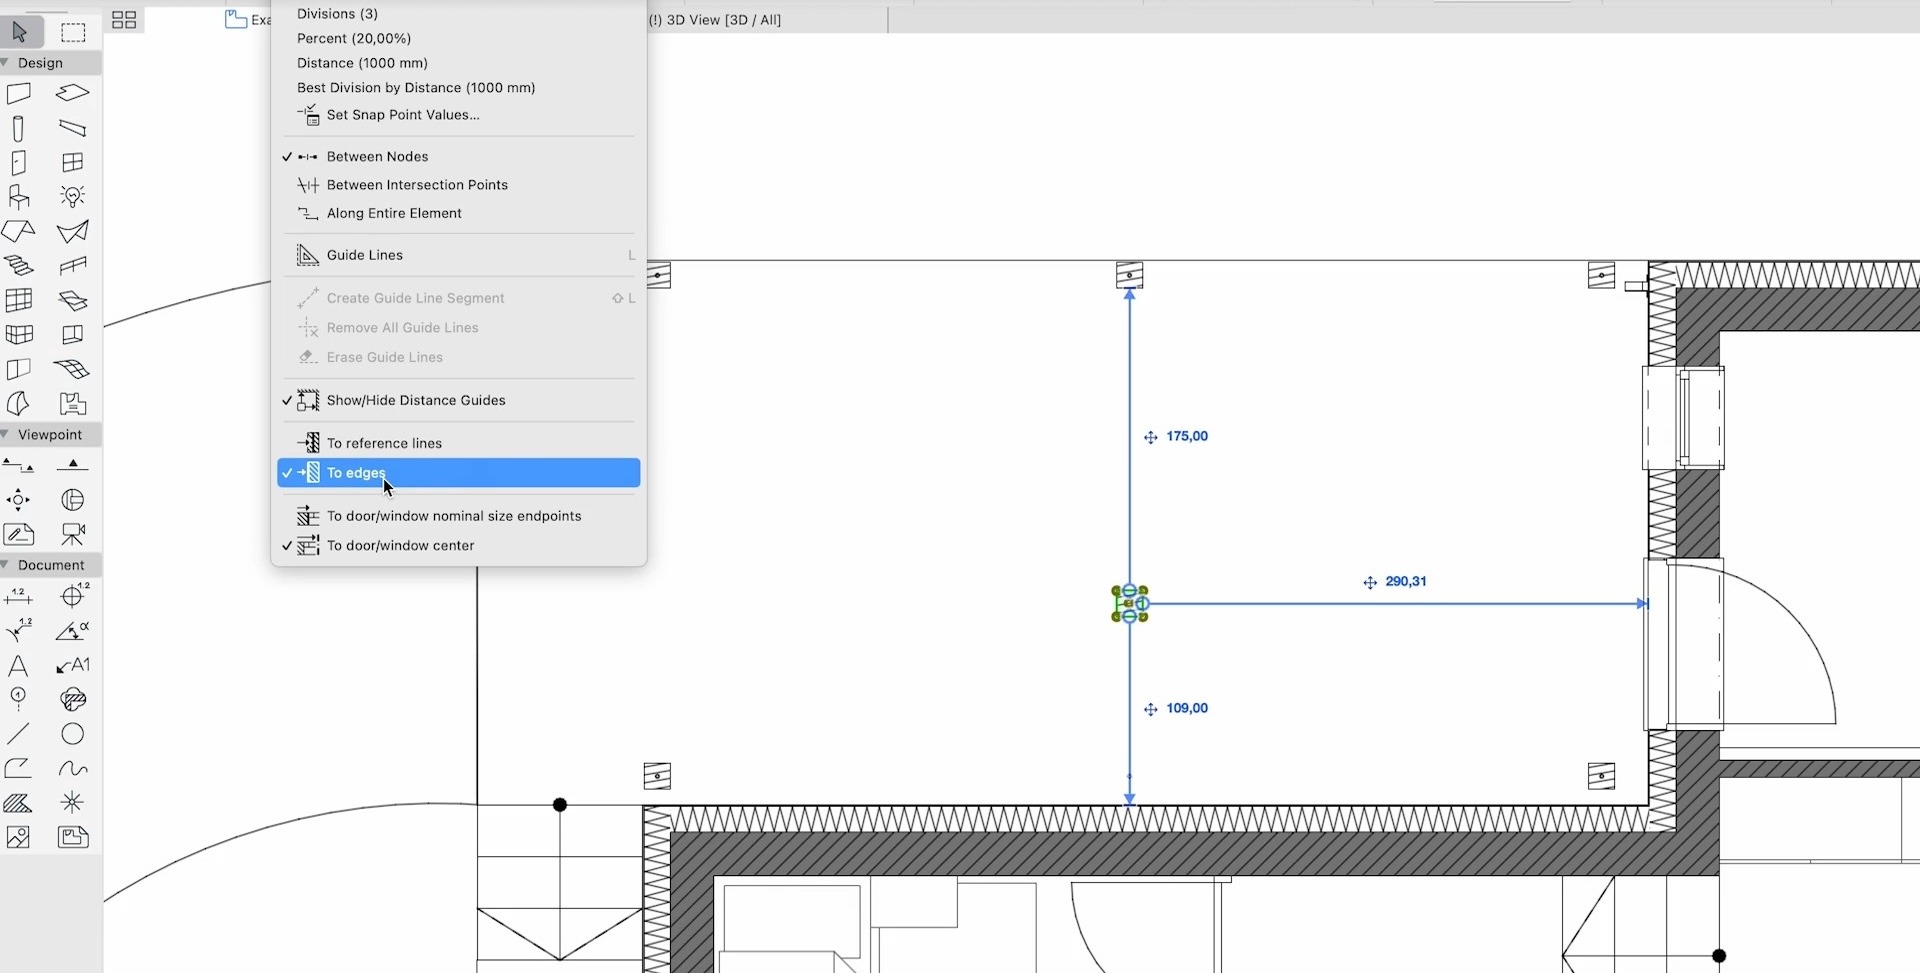Click the 109,00 distance guide value
This screenshot has height=973, width=1920.
[x=1187, y=708]
